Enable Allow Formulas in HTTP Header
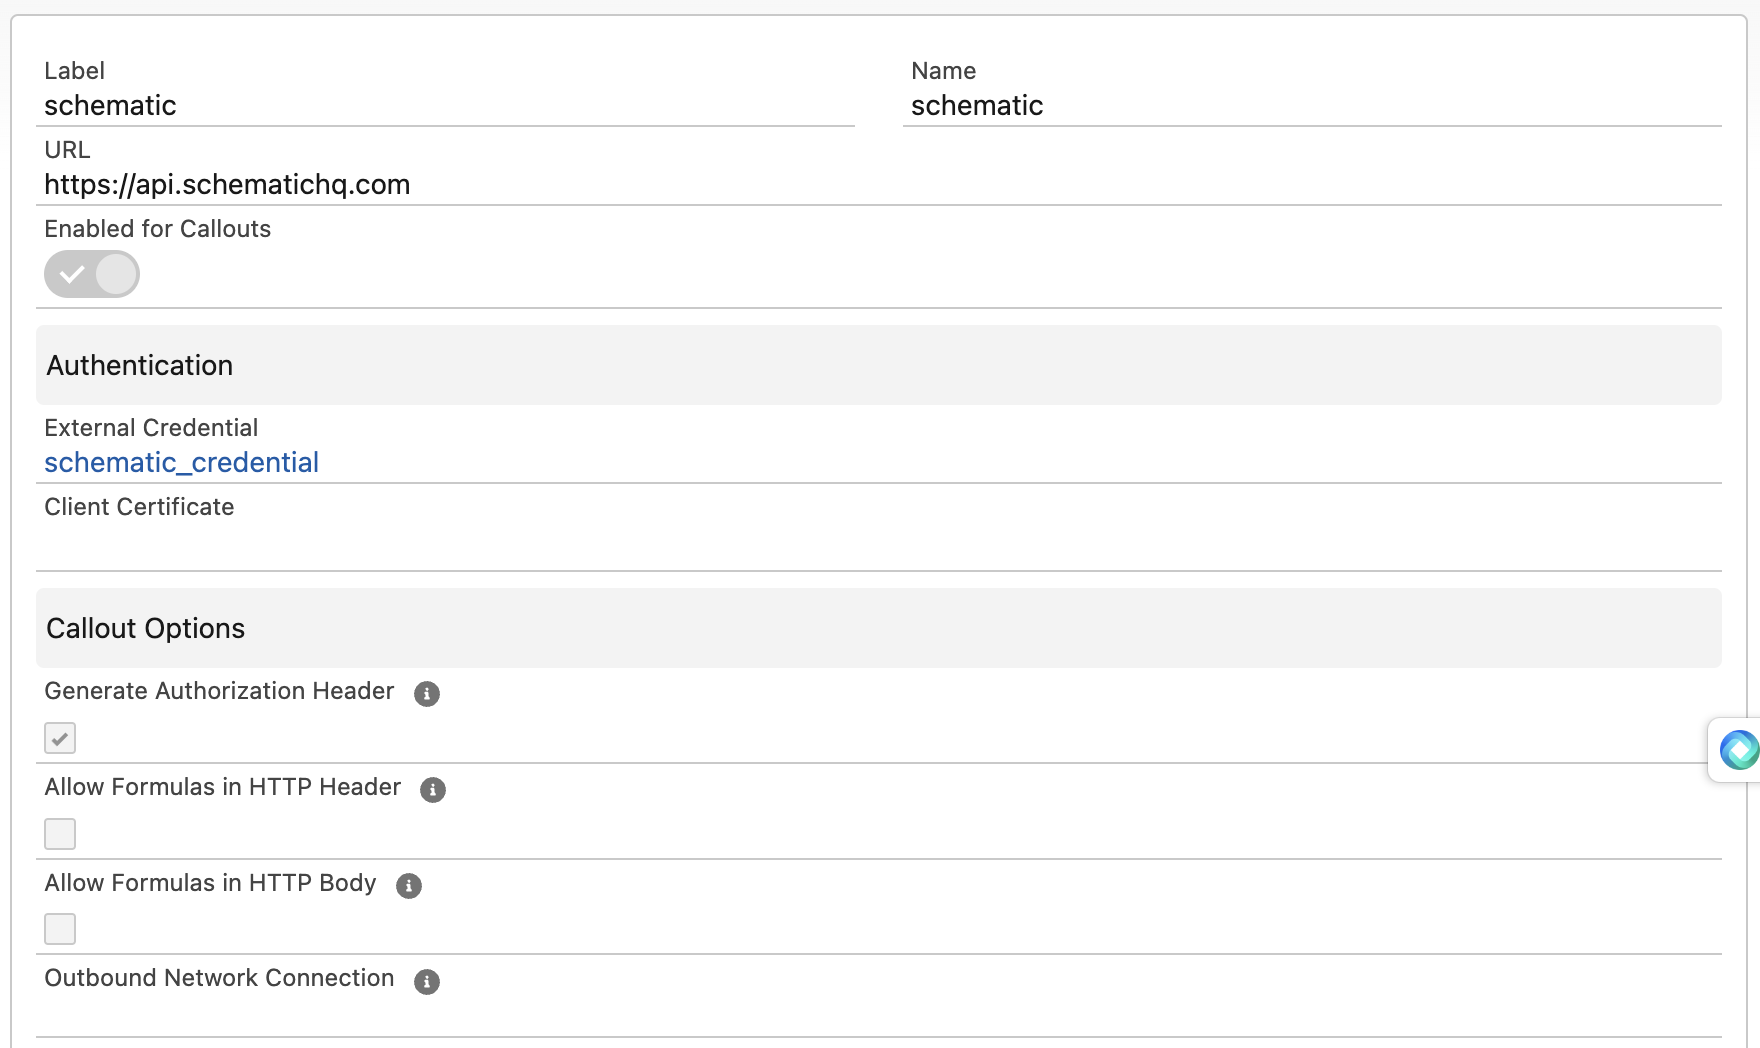 [59, 833]
